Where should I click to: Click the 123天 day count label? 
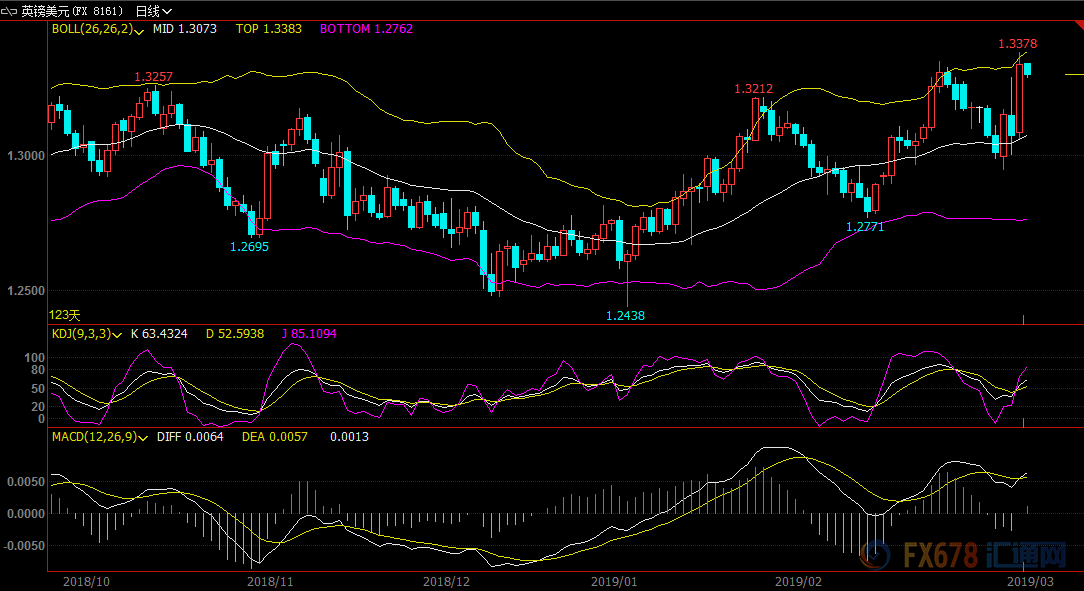click(64, 314)
